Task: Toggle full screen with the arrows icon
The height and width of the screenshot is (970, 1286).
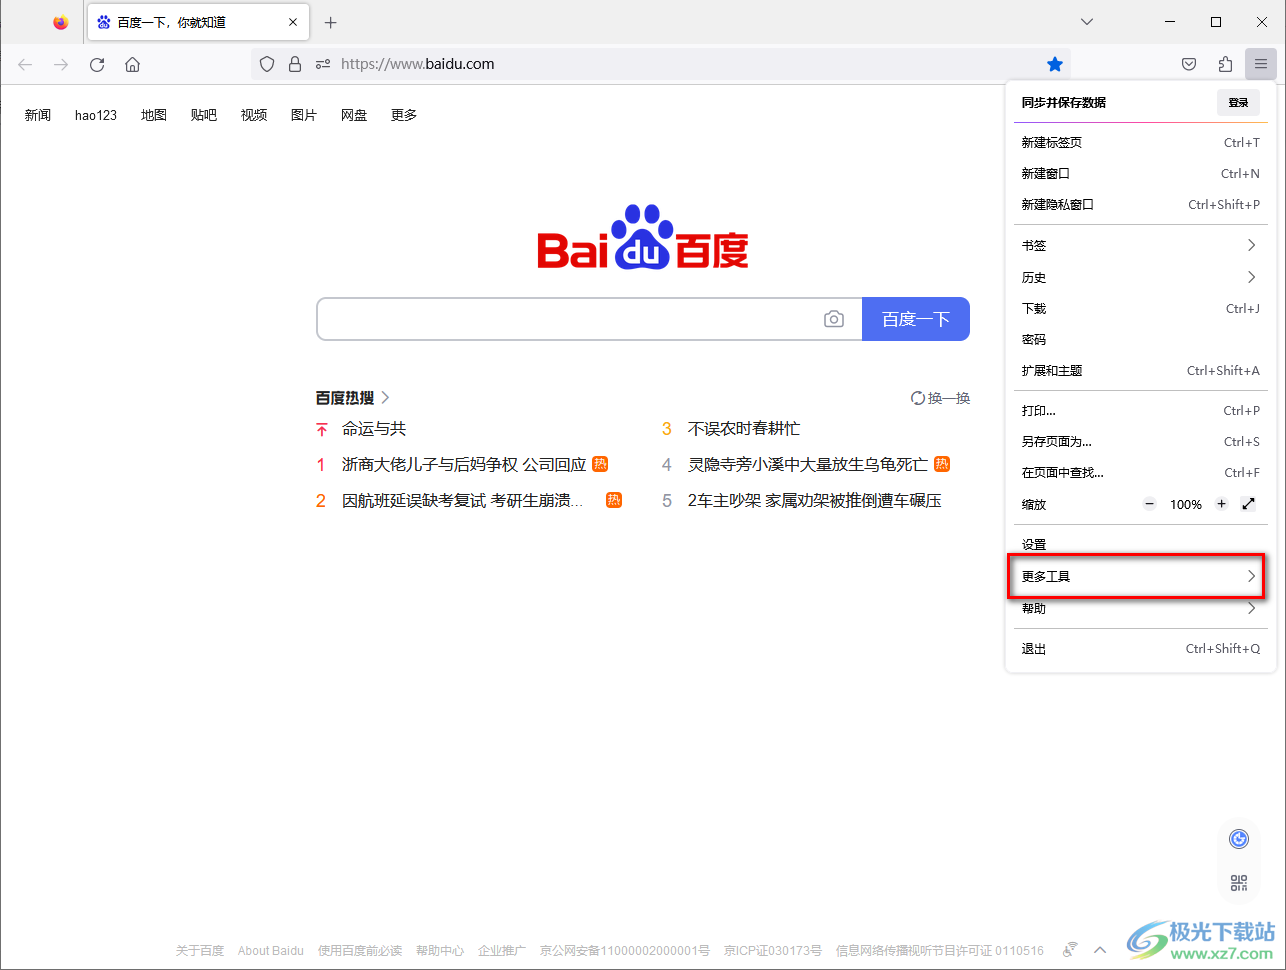Action: pyautogui.click(x=1248, y=504)
